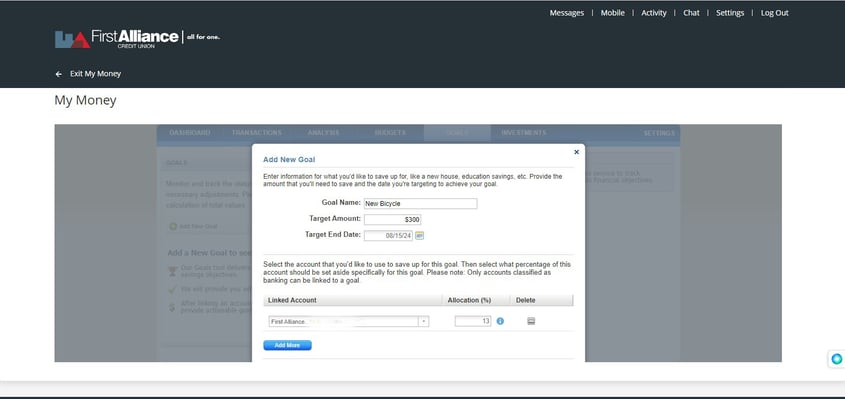This screenshot has height=399, width=845.
Task: Open Messages in top navigation
Action: tap(566, 13)
